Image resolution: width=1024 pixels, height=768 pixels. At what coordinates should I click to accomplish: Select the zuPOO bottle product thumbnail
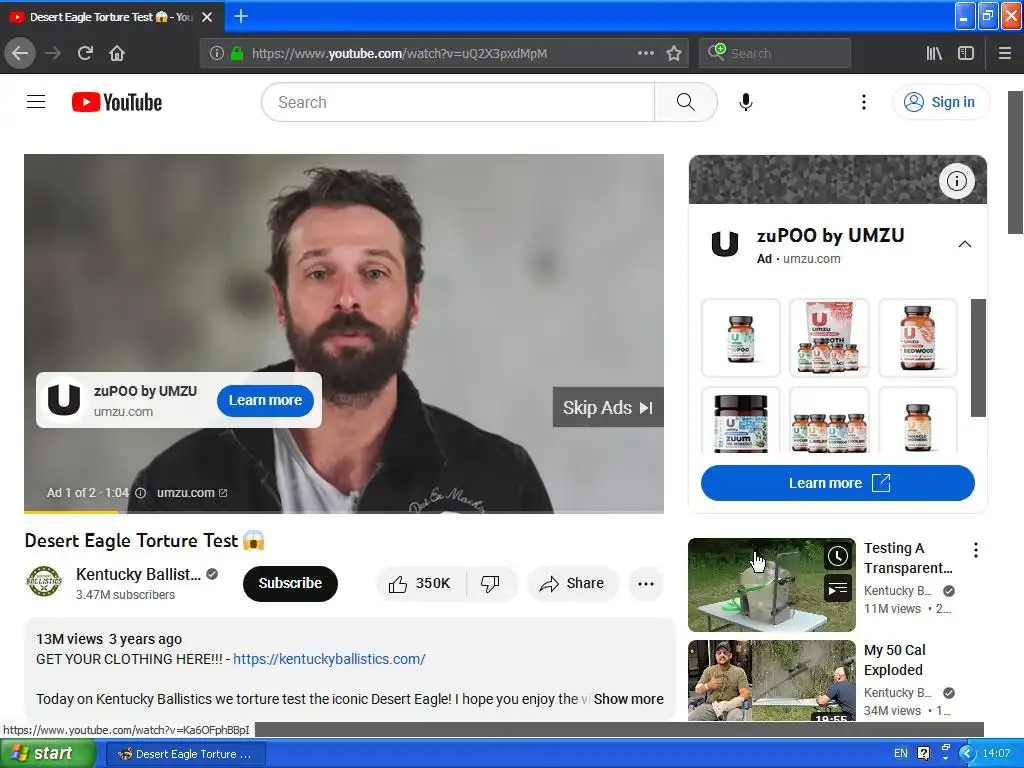741,338
